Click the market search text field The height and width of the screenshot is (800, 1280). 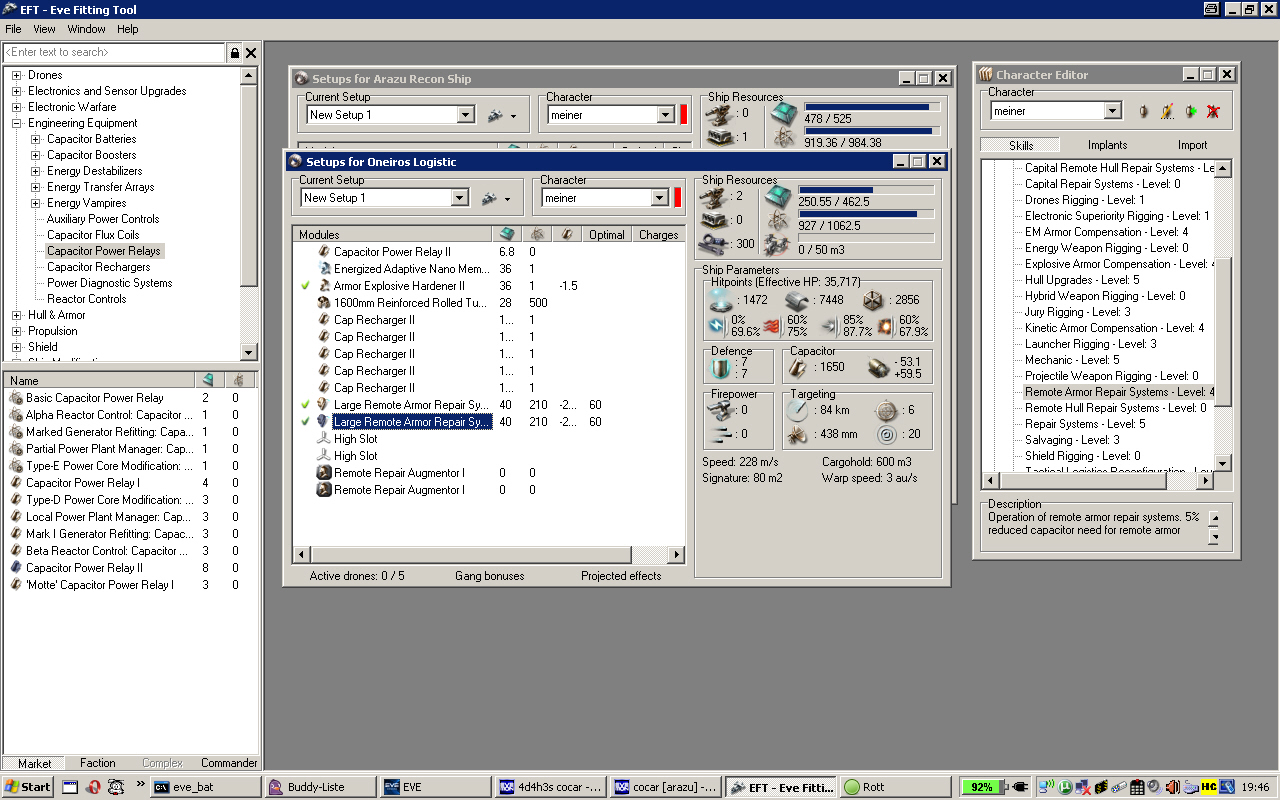pyautogui.click(x=114, y=52)
